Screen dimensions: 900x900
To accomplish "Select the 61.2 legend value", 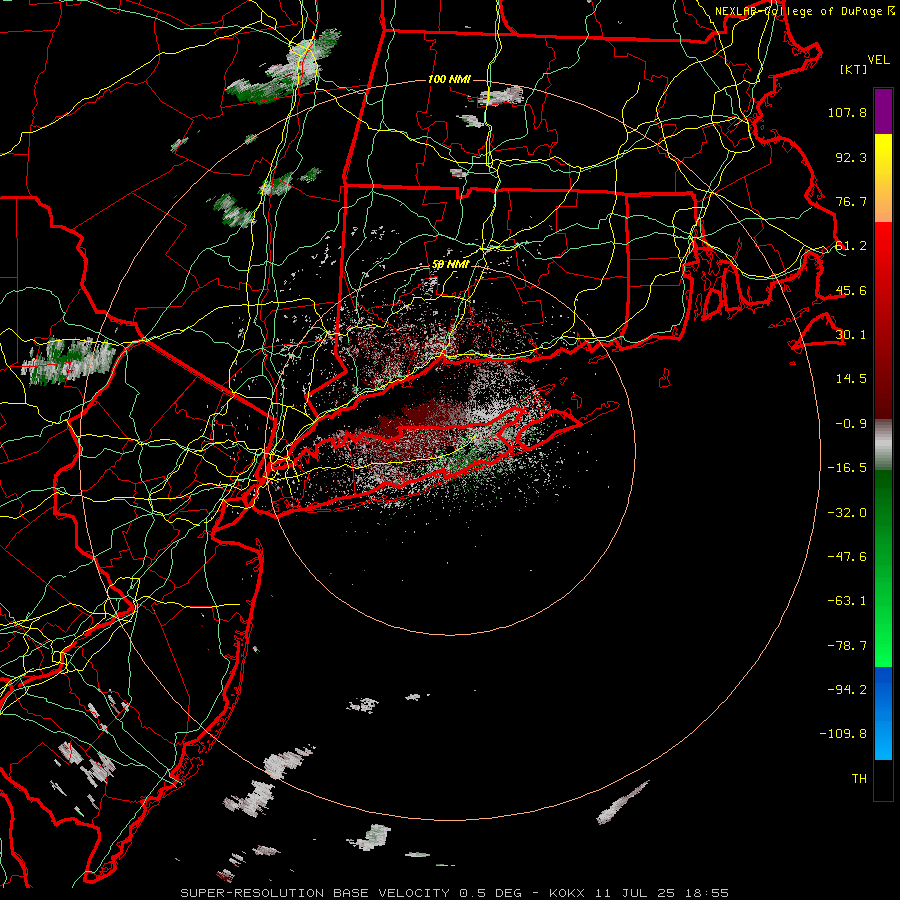I will (851, 246).
